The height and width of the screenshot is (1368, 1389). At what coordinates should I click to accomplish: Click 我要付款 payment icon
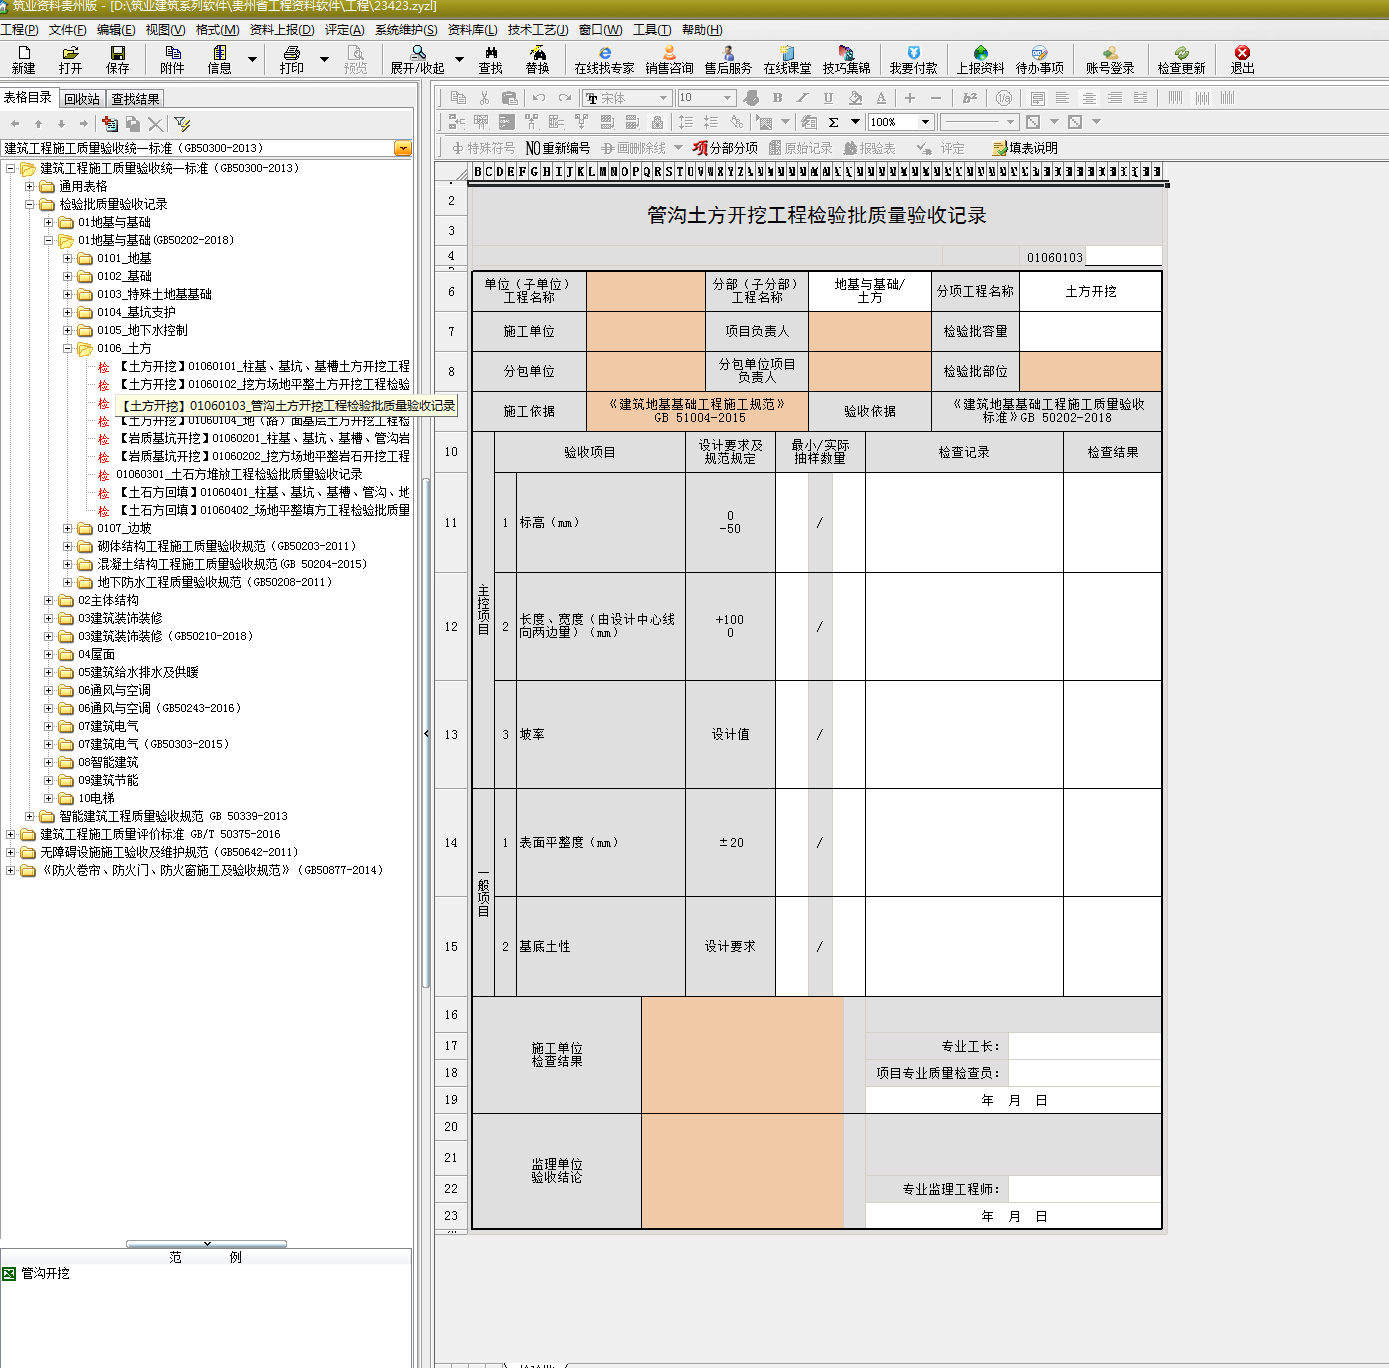coord(913,60)
